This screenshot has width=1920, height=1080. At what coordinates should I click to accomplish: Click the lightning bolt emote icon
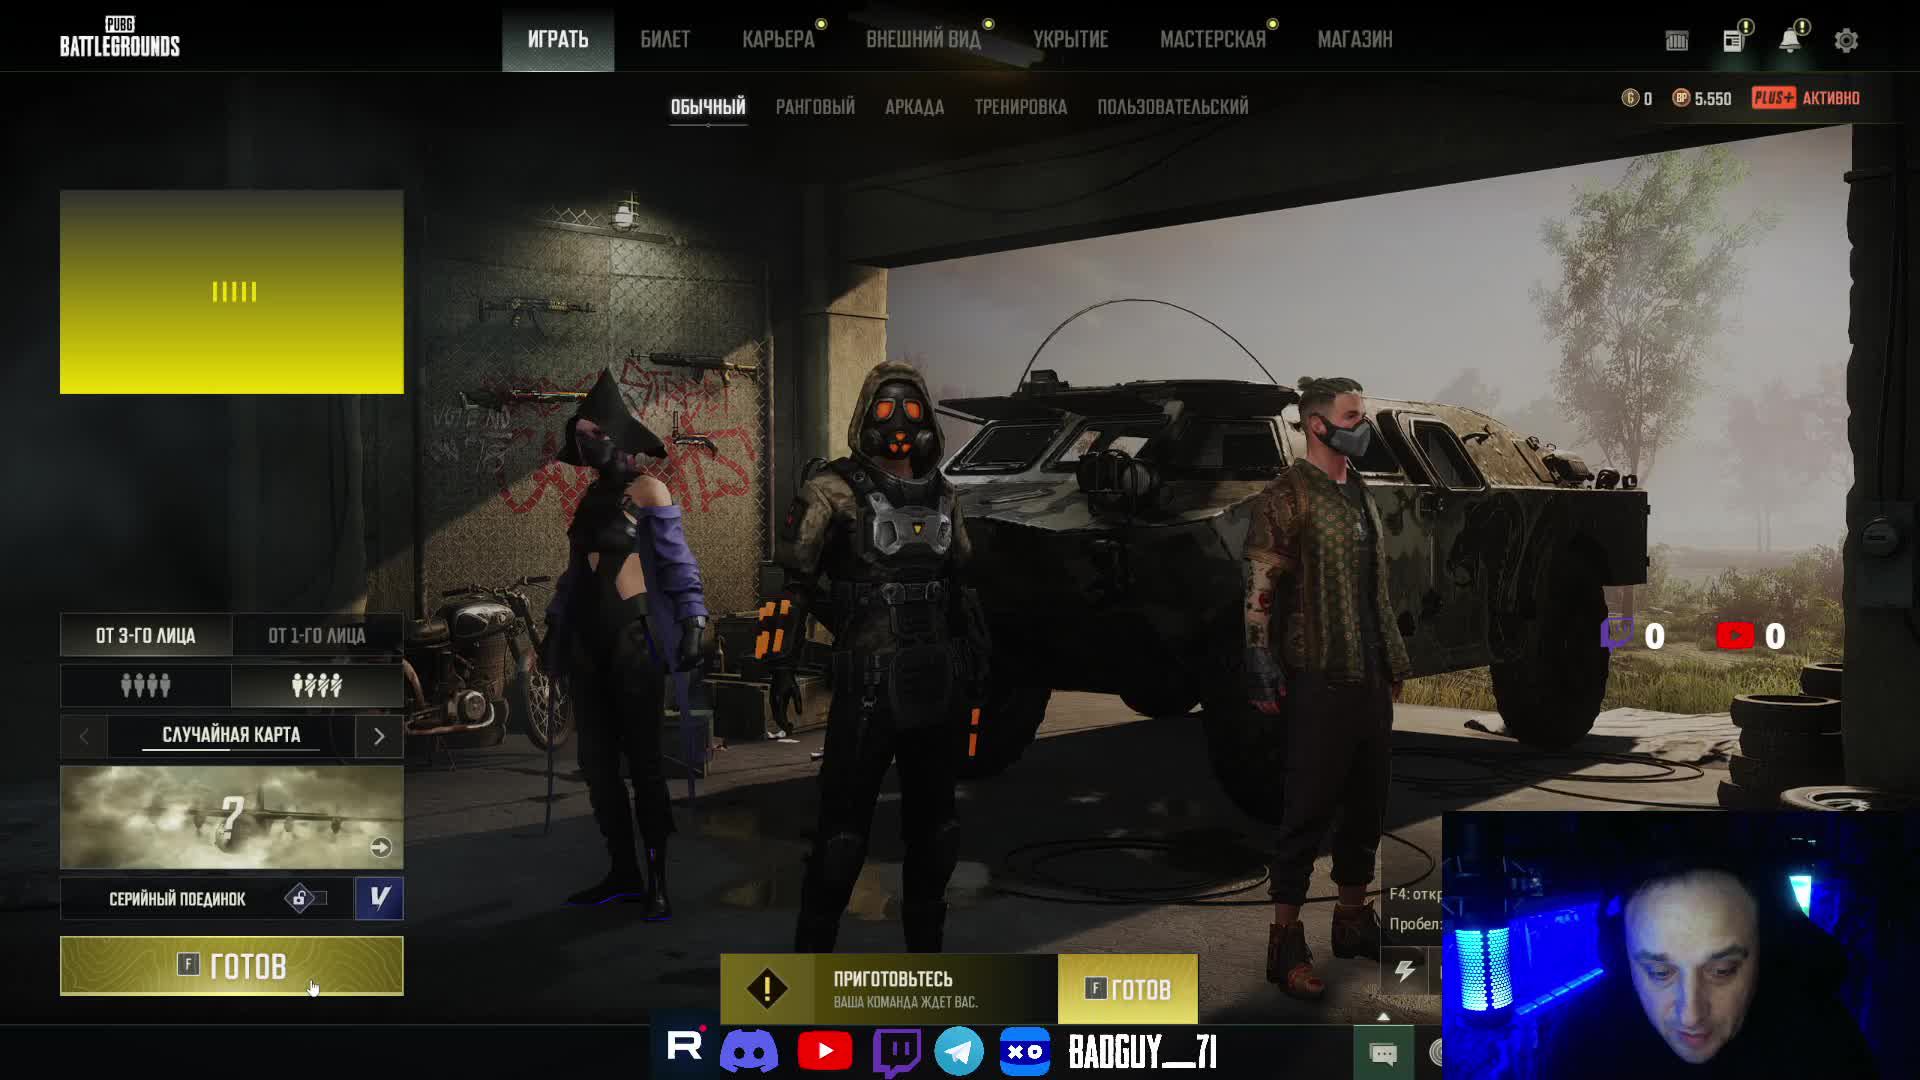coord(1405,970)
